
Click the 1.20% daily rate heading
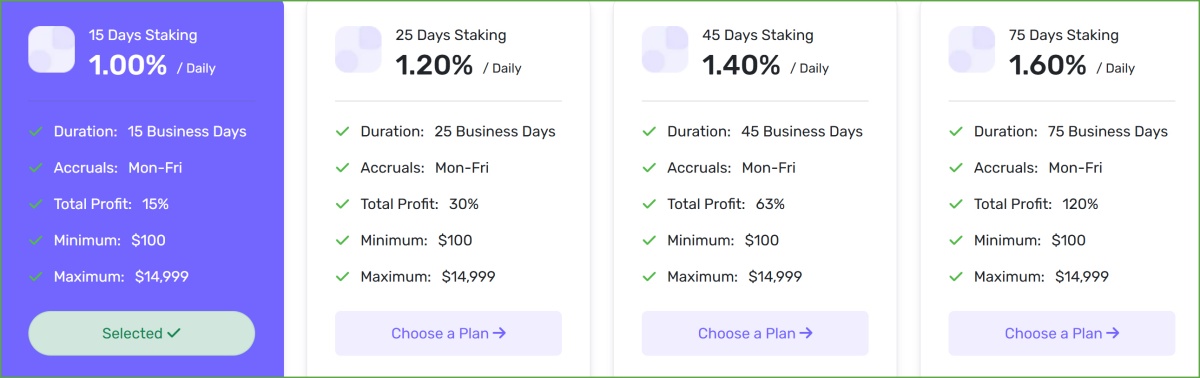point(435,66)
